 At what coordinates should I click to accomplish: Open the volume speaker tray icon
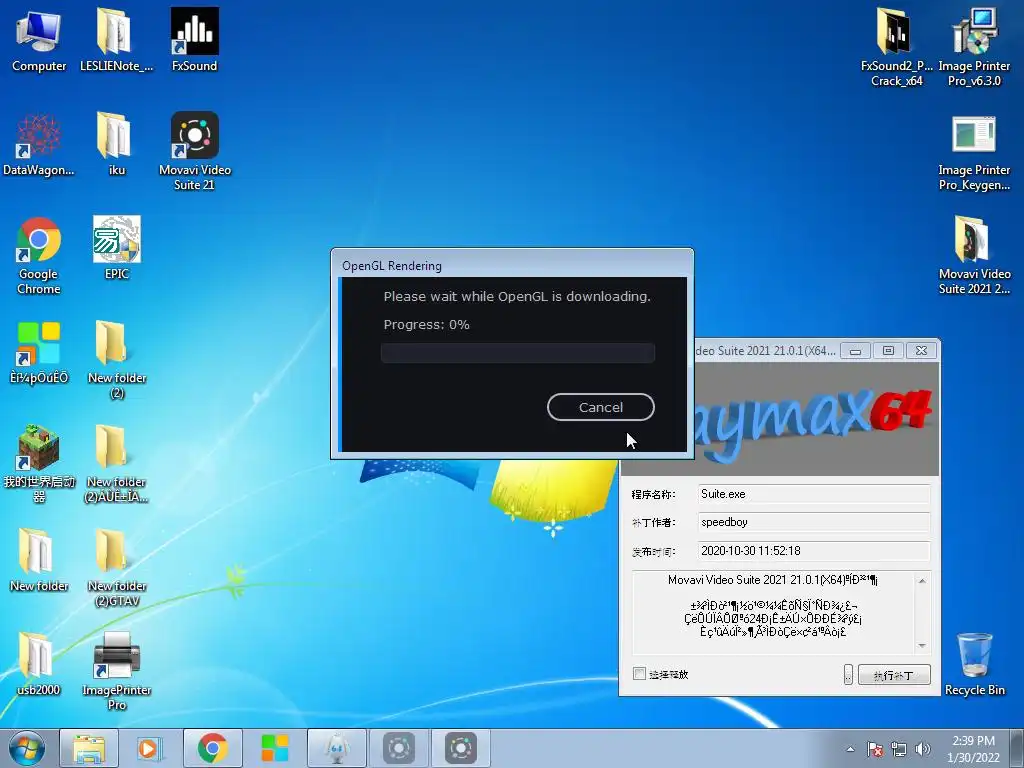click(923, 749)
